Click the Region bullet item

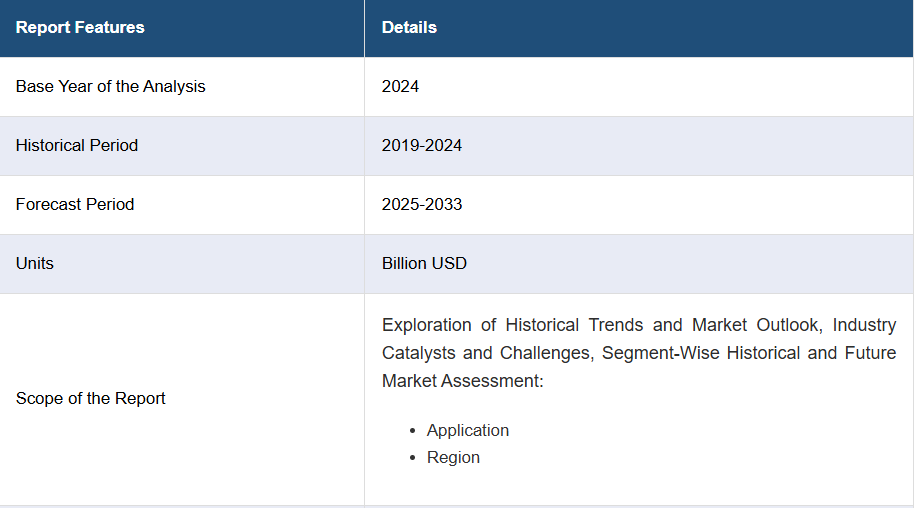[x=453, y=457]
